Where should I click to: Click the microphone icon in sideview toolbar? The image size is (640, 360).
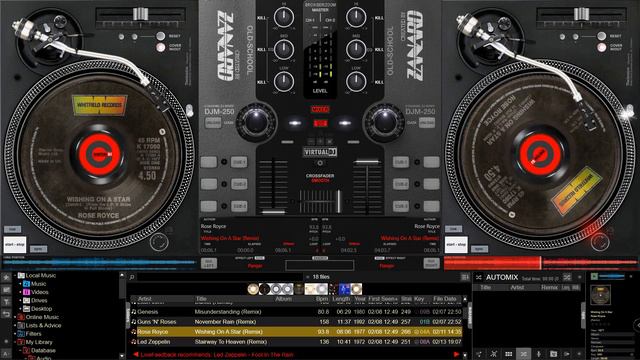click(538, 354)
